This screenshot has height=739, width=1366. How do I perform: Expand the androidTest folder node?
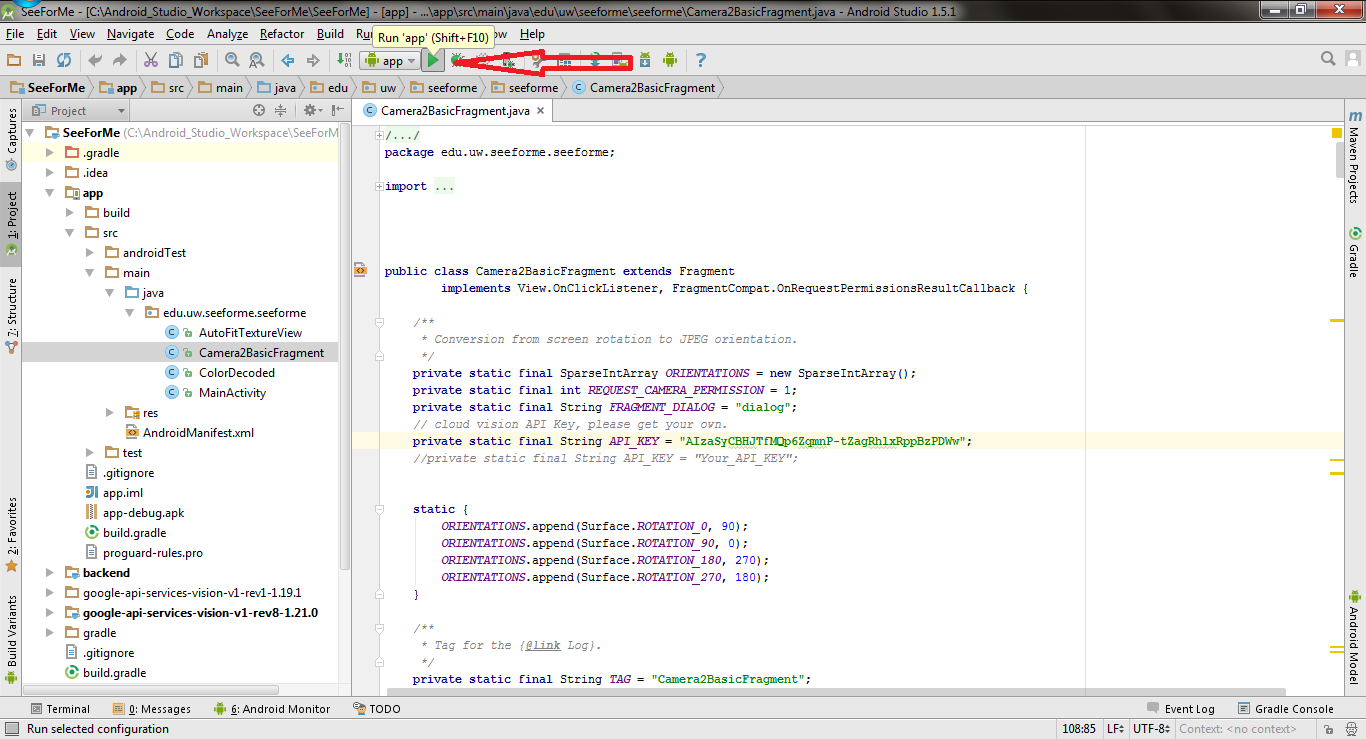(90, 253)
